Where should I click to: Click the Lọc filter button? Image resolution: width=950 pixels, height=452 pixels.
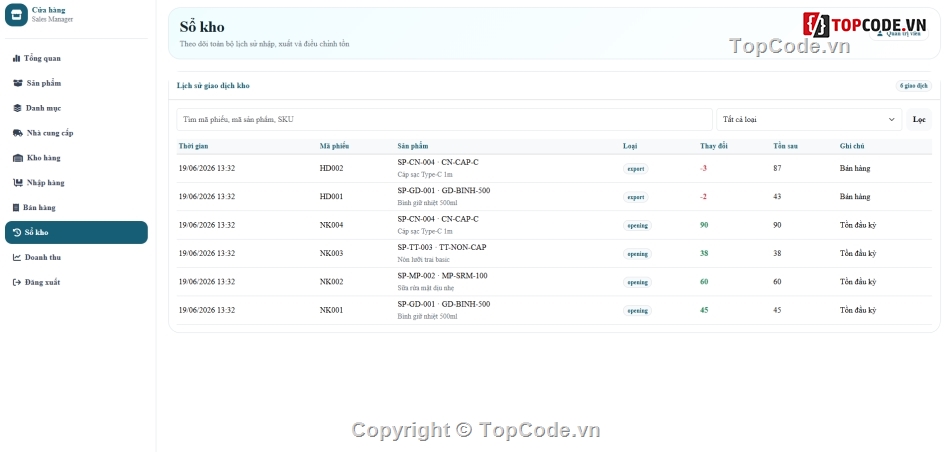click(x=919, y=119)
